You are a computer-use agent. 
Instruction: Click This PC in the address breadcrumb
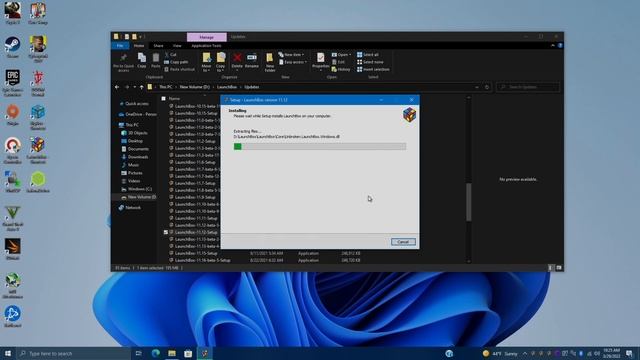(x=165, y=87)
